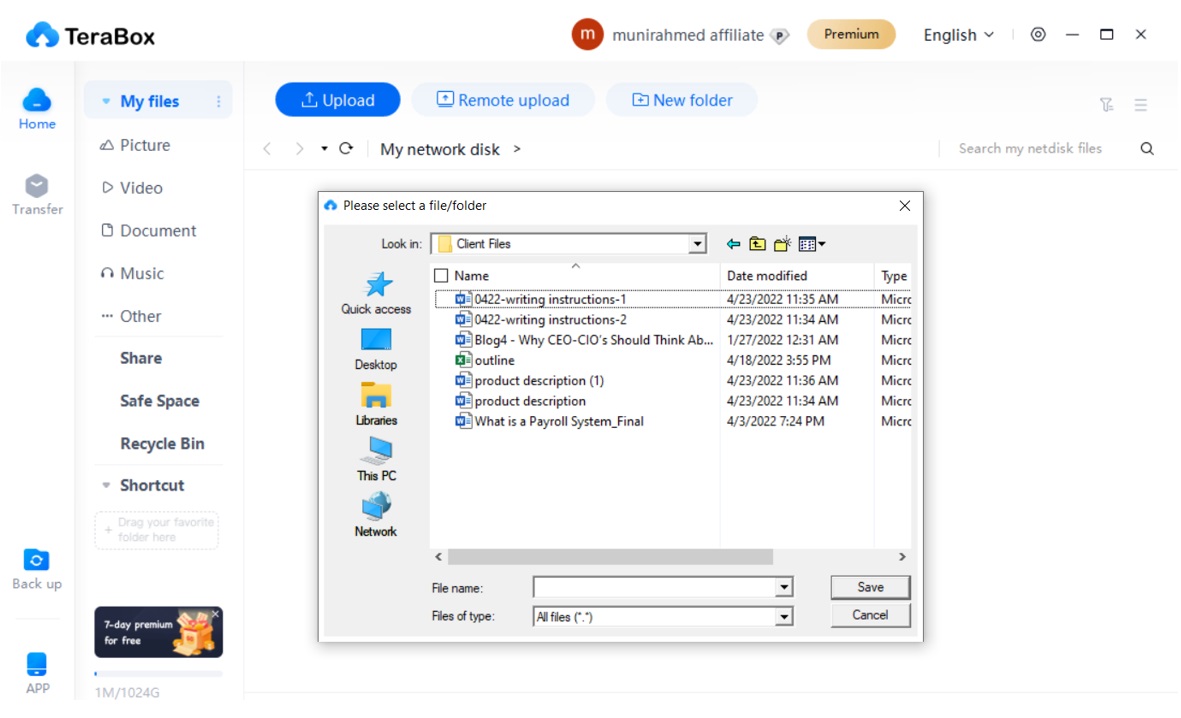The height and width of the screenshot is (718, 1181).
Task: Select Network in dialog places bar
Action: click(x=376, y=515)
